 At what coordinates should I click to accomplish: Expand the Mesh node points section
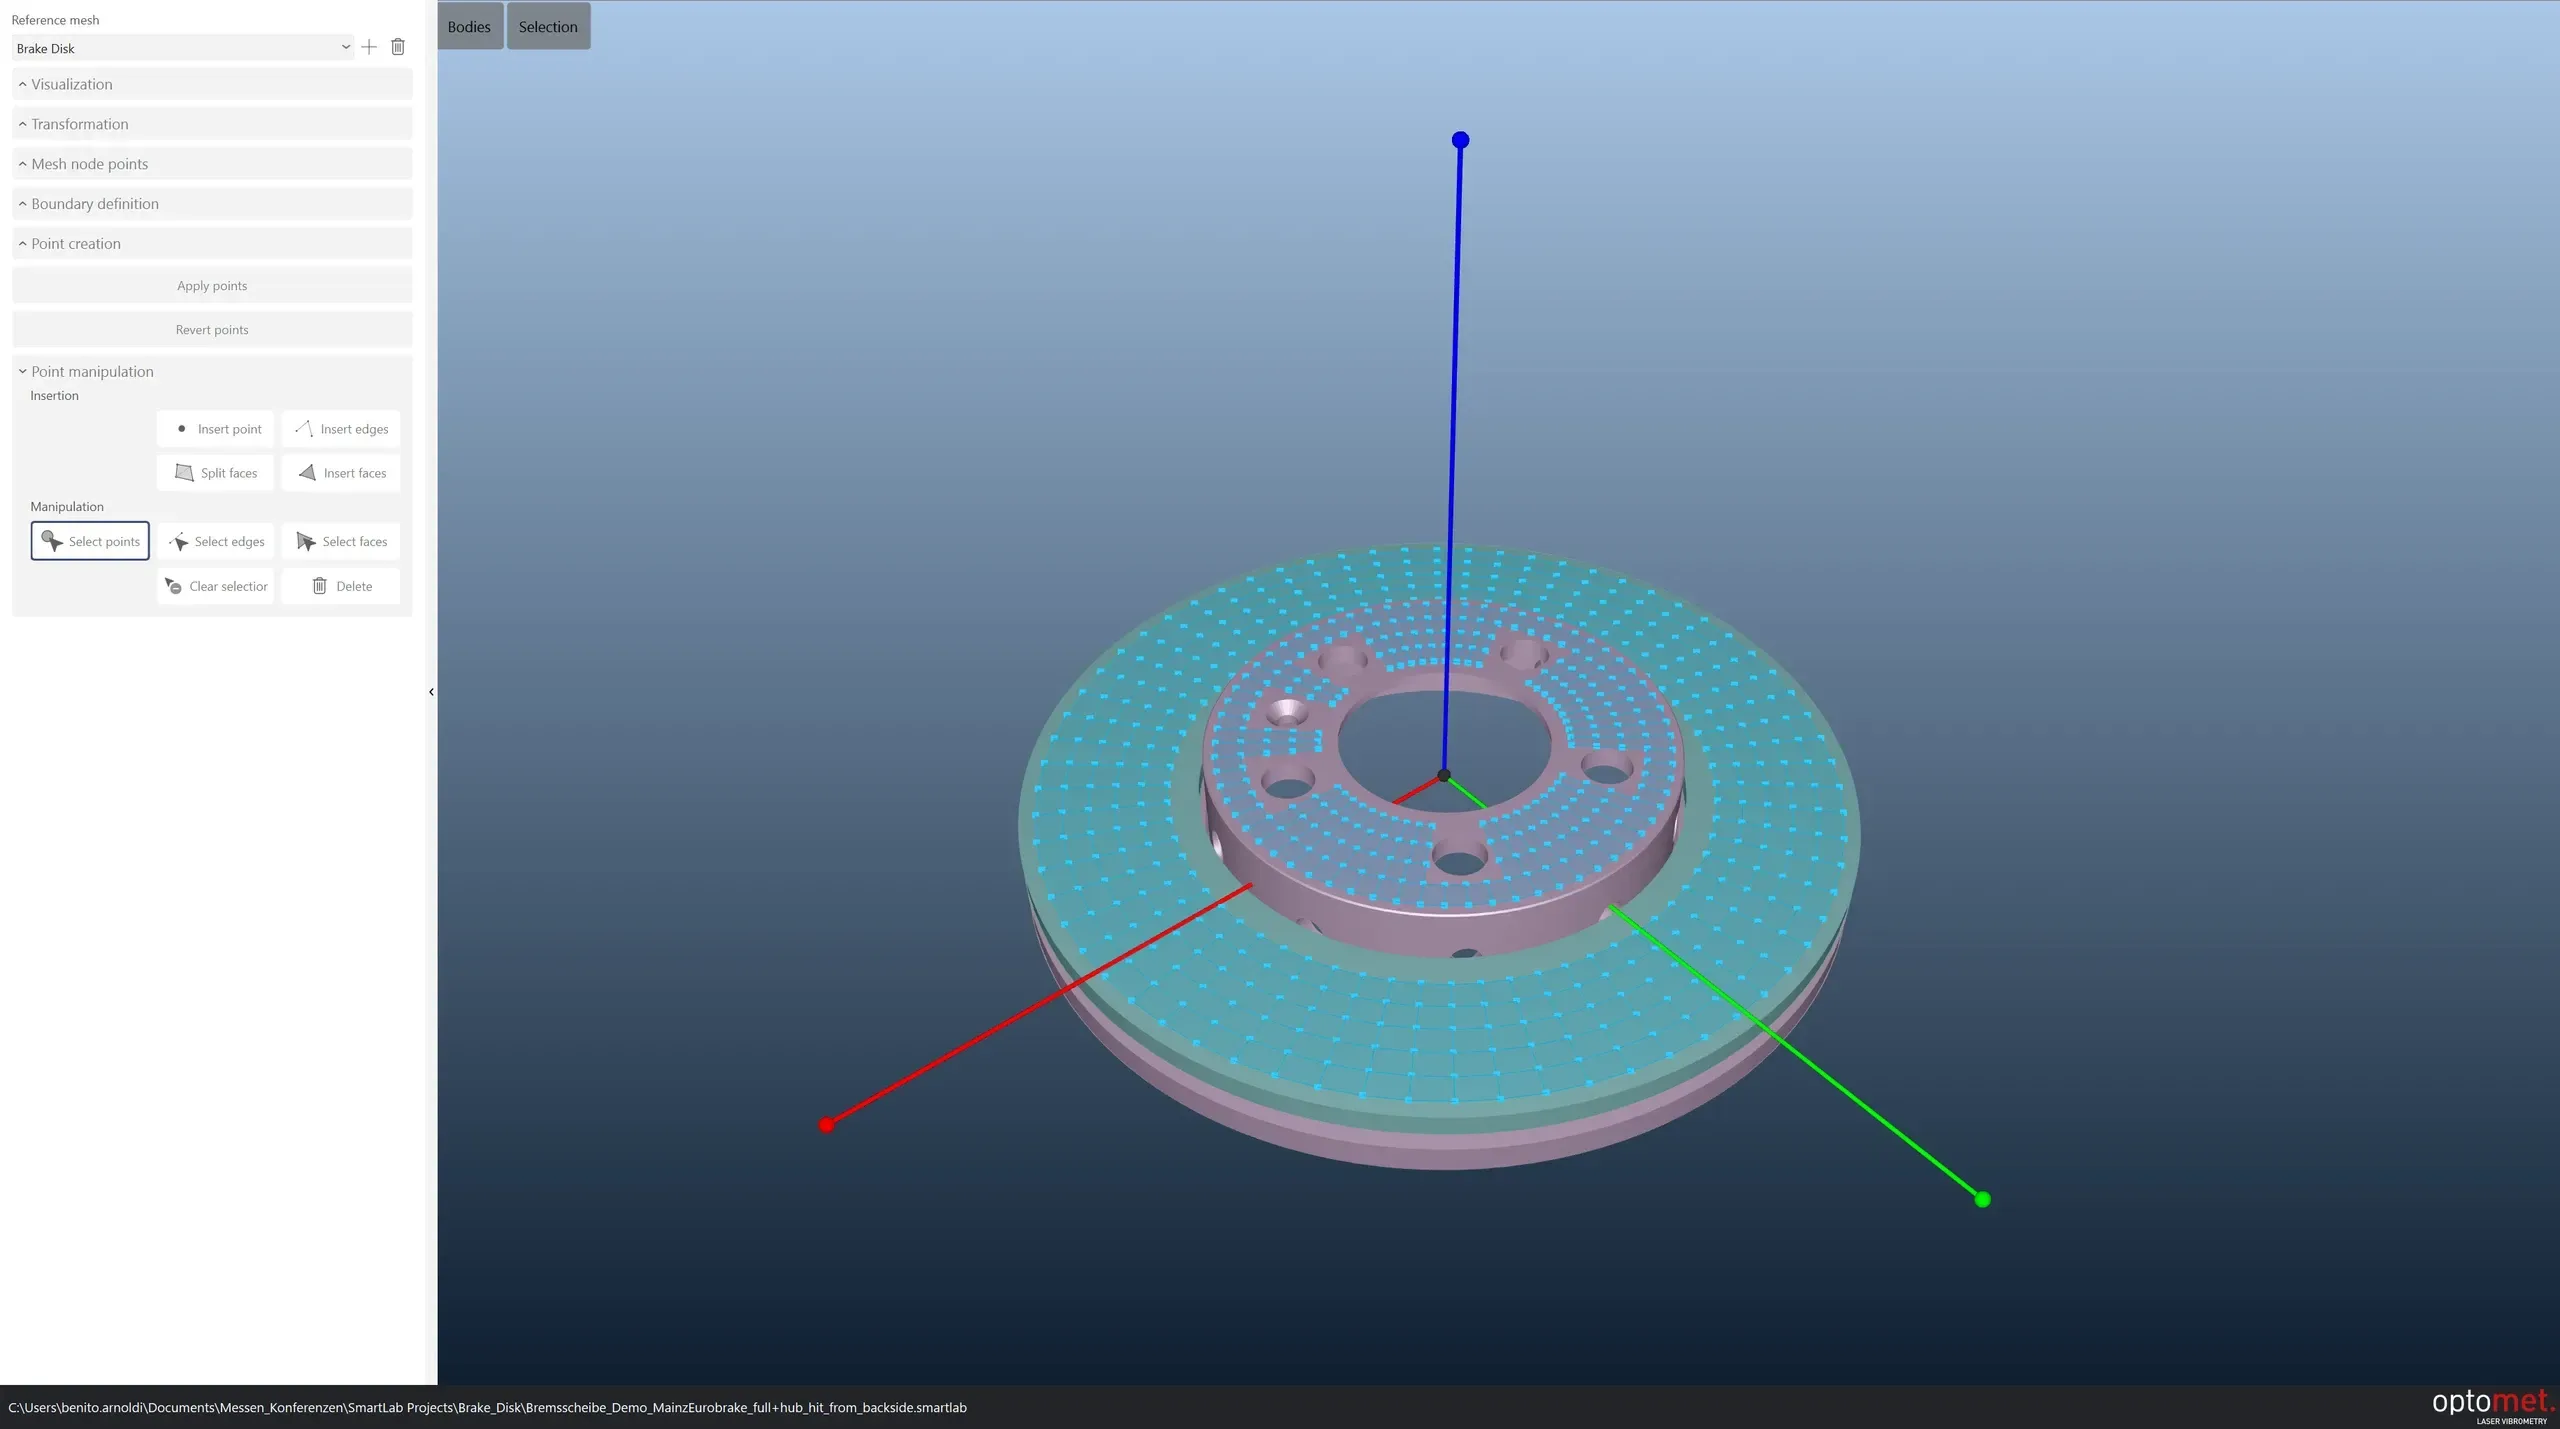click(x=212, y=164)
